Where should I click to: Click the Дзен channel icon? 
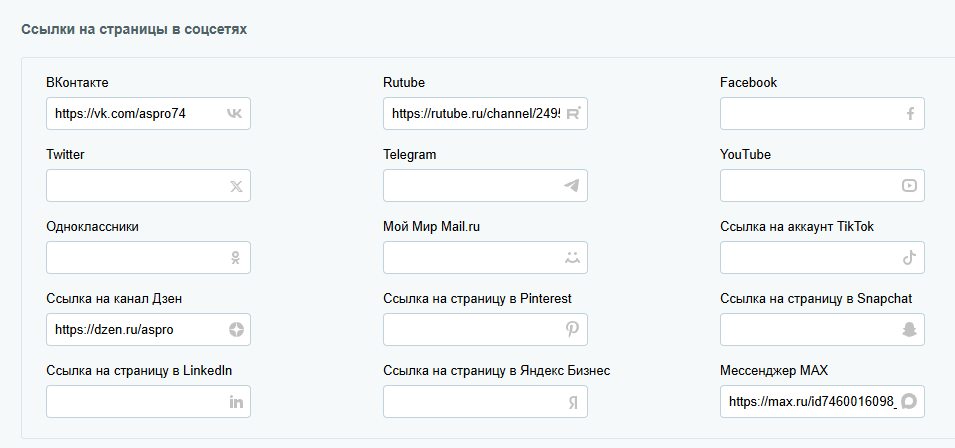click(x=236, y=330)
